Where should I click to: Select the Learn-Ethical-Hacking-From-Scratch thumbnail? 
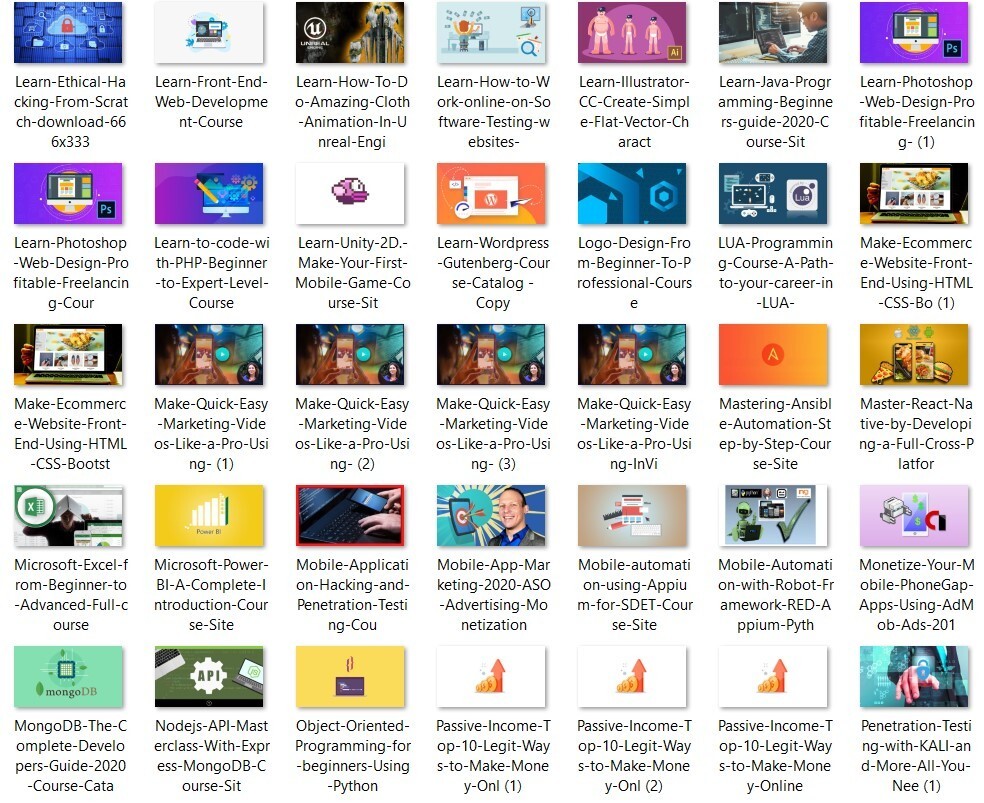click(x=68, y=32)
